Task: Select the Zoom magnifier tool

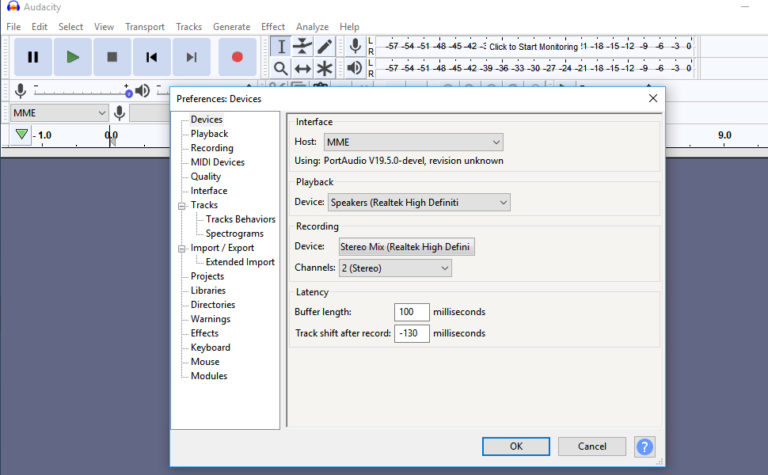Action: [281, 68]
